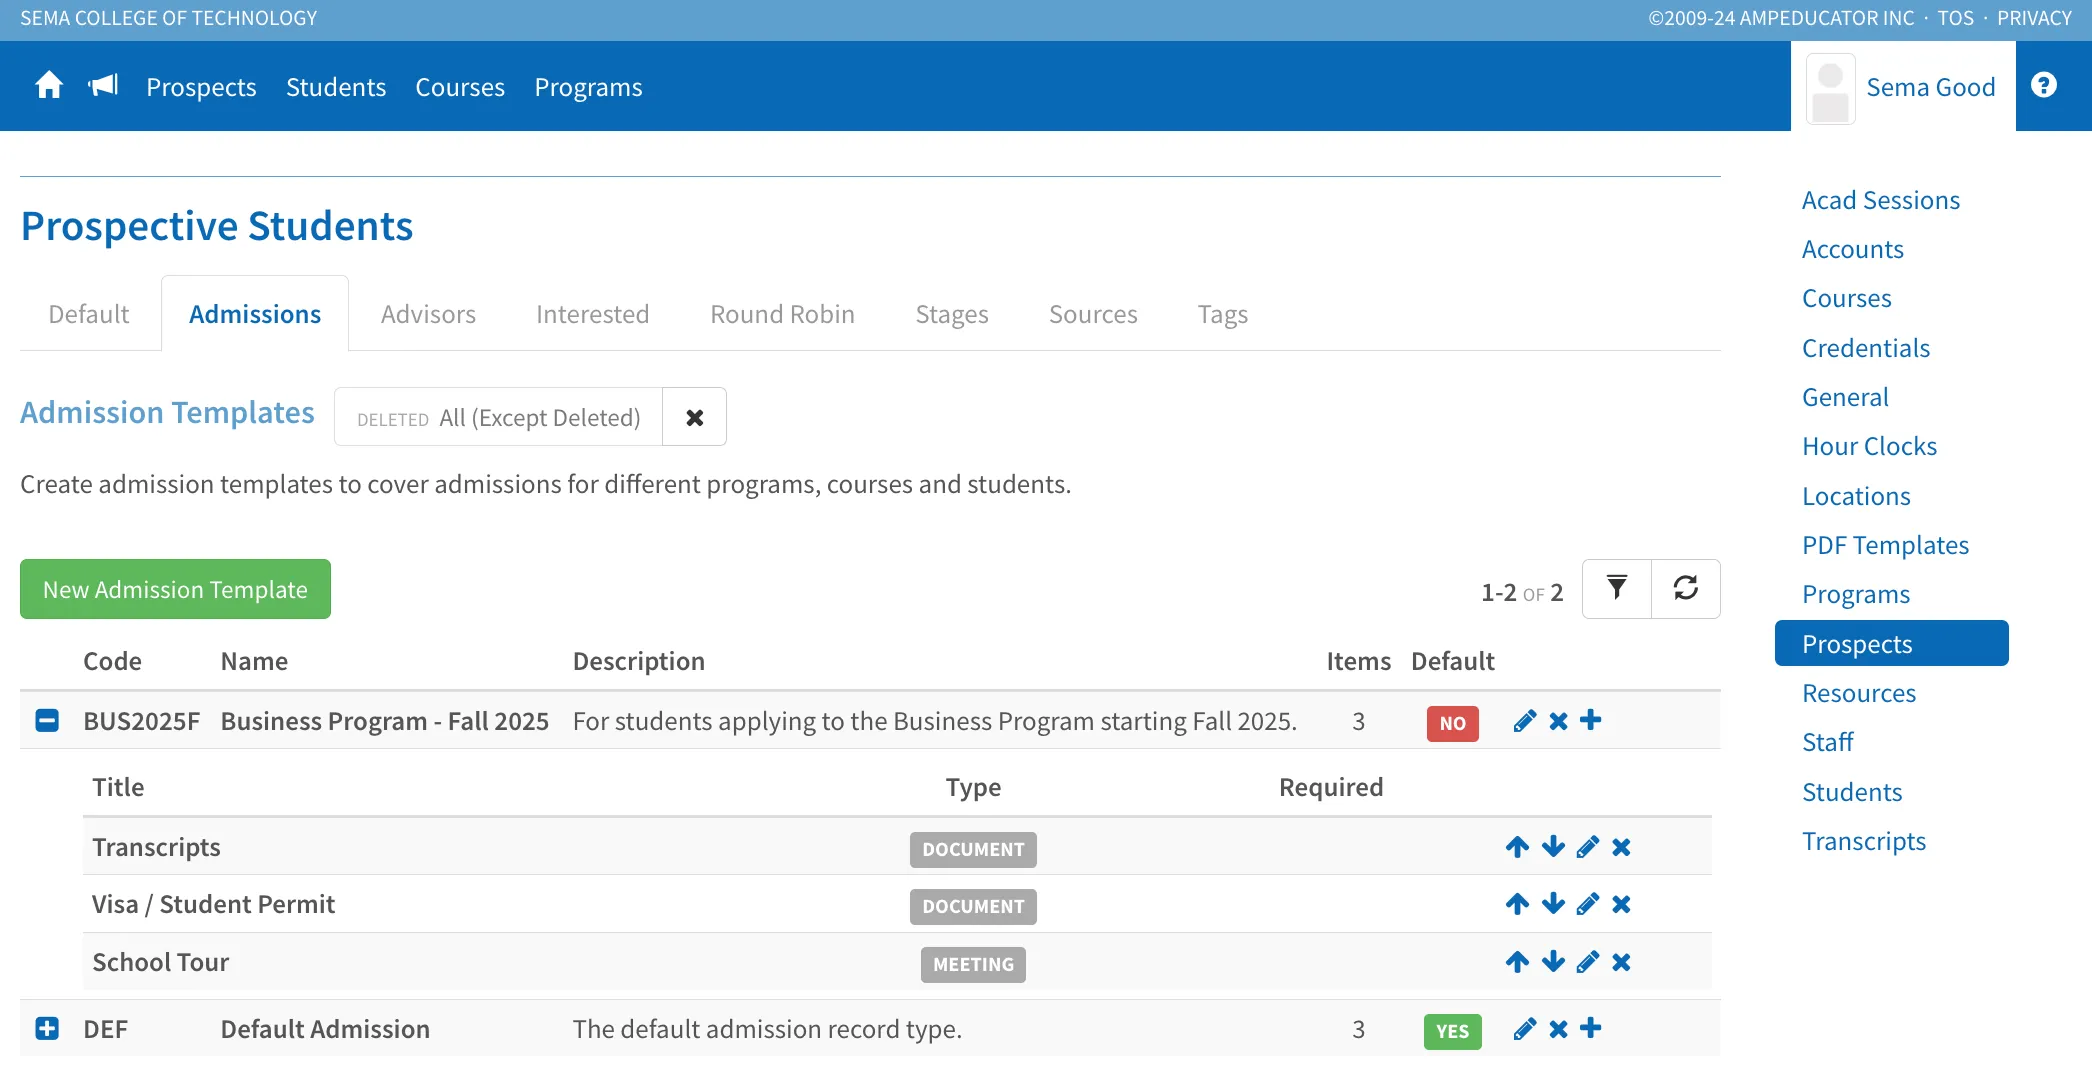Move School Tour item down
The height and width of the screenshot is (1074, 2092).
[x=1553, y=962]
